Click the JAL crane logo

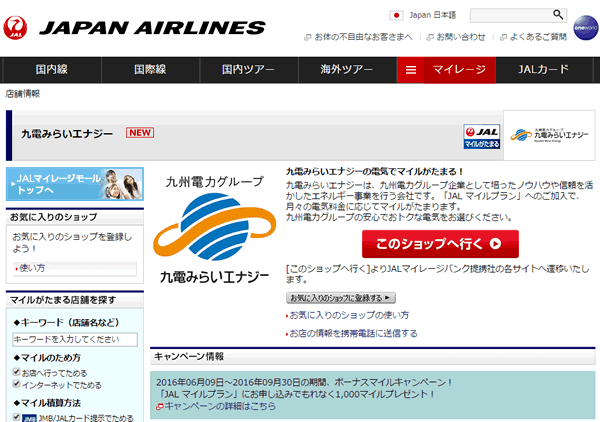16,26
